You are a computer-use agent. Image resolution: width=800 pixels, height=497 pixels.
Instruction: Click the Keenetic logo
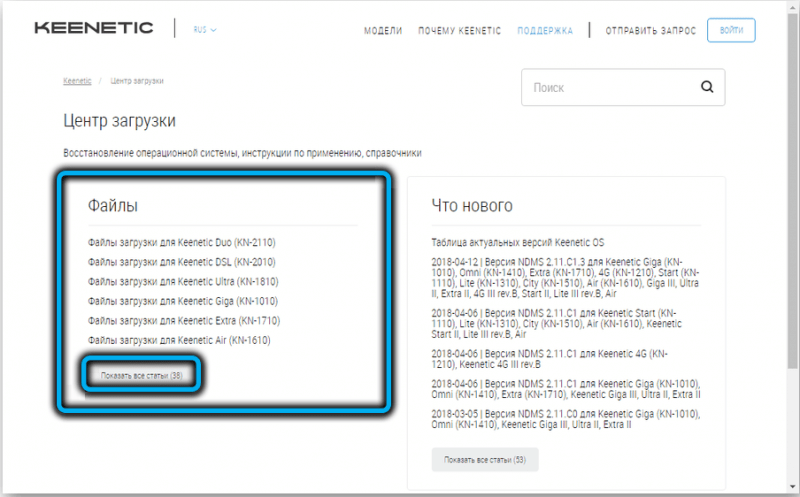(94, 28)
